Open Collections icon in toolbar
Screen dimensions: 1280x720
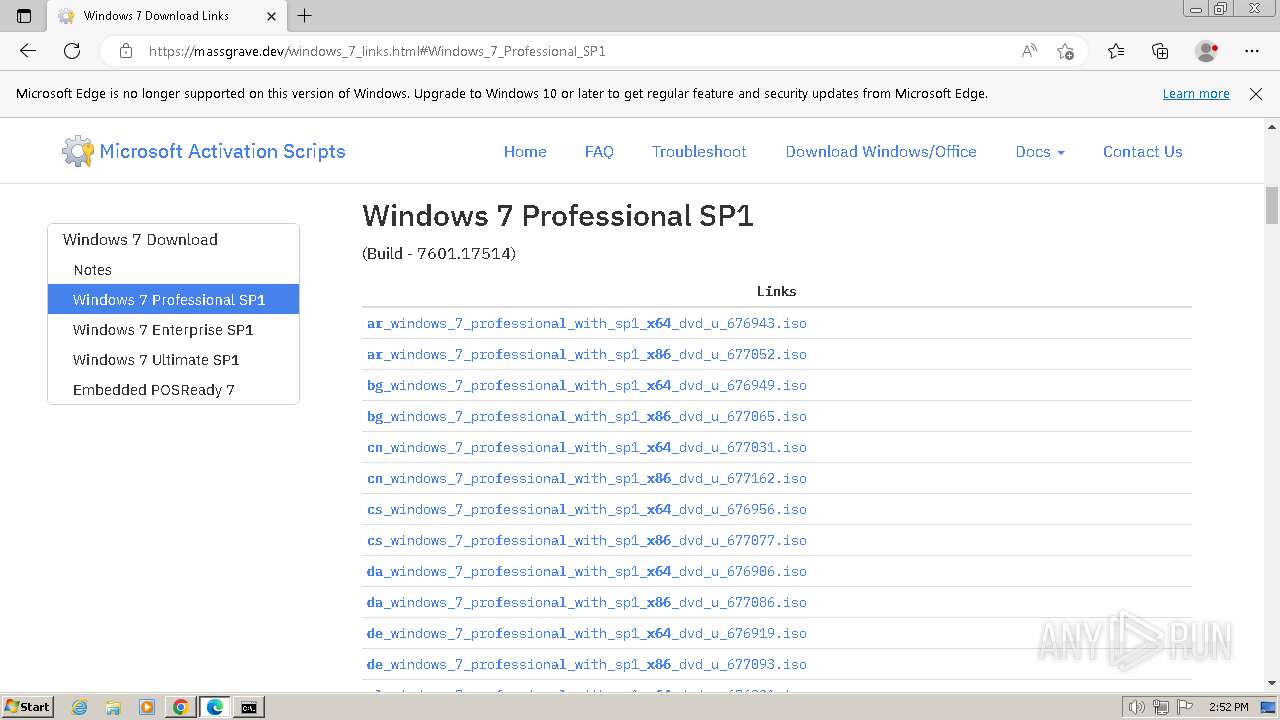(x=1160, y=51)
